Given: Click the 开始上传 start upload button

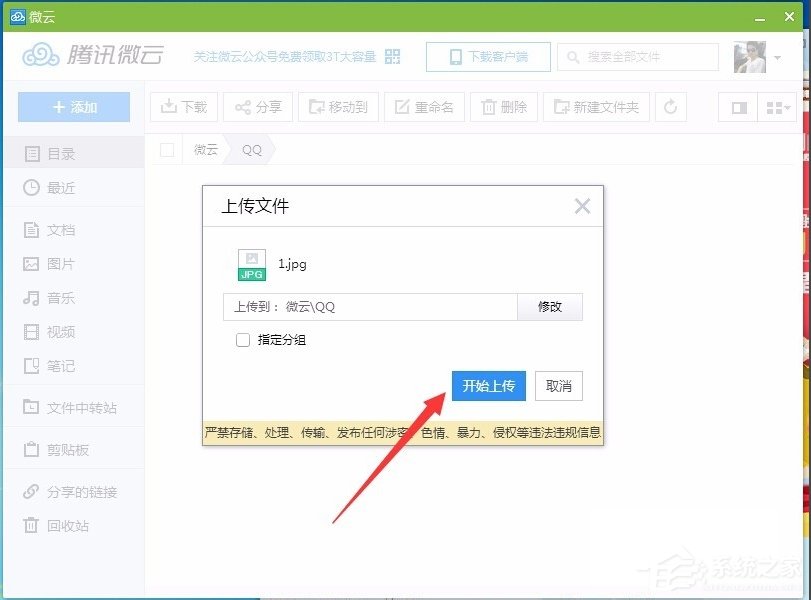Looking at the screenshot, I should tap(489, 386).
